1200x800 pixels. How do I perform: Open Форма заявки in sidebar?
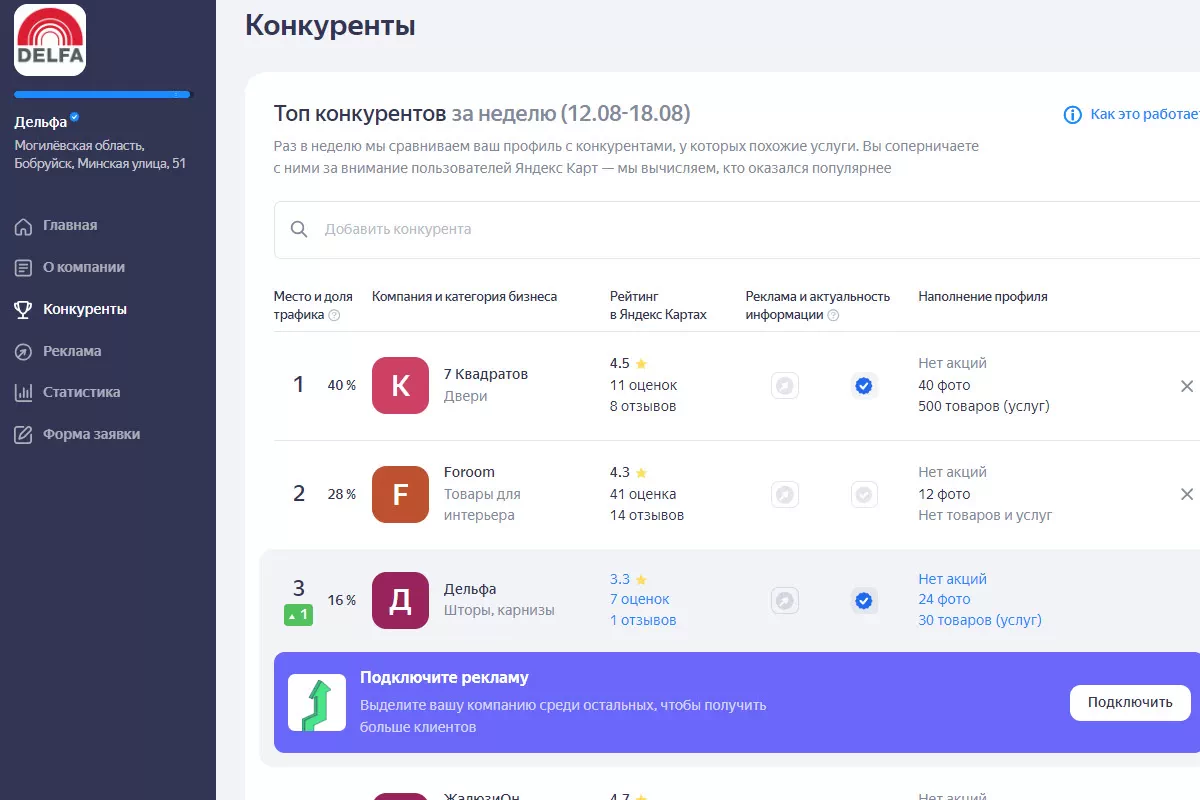[x=91, y=434]
